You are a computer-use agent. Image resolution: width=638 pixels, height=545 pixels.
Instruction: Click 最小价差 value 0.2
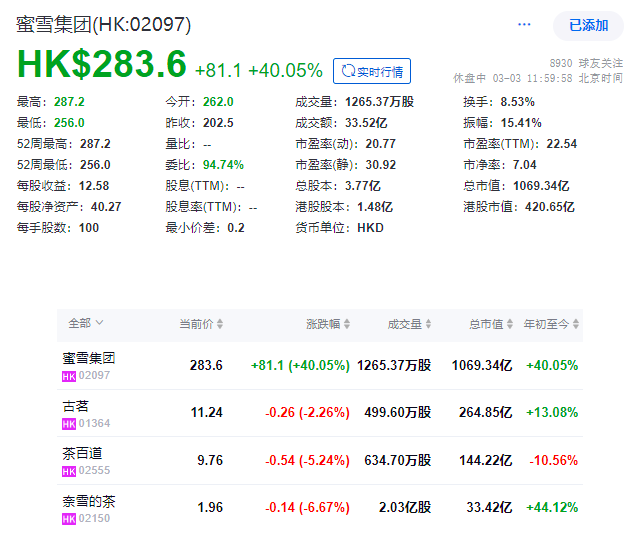236,228
